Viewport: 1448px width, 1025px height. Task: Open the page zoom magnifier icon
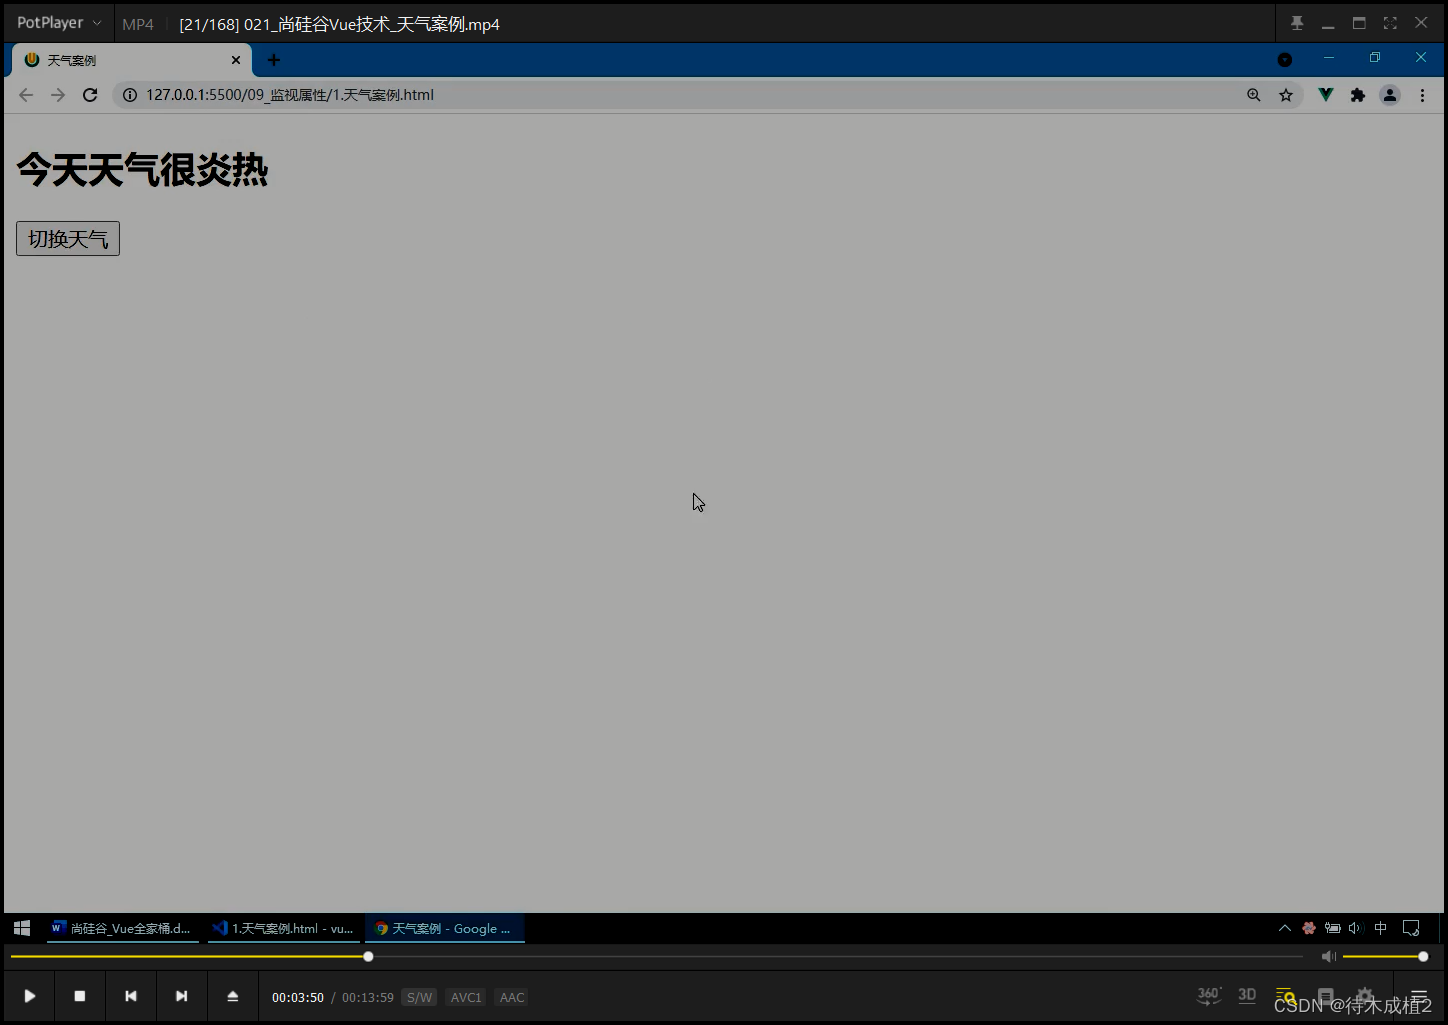[1254, 95]
